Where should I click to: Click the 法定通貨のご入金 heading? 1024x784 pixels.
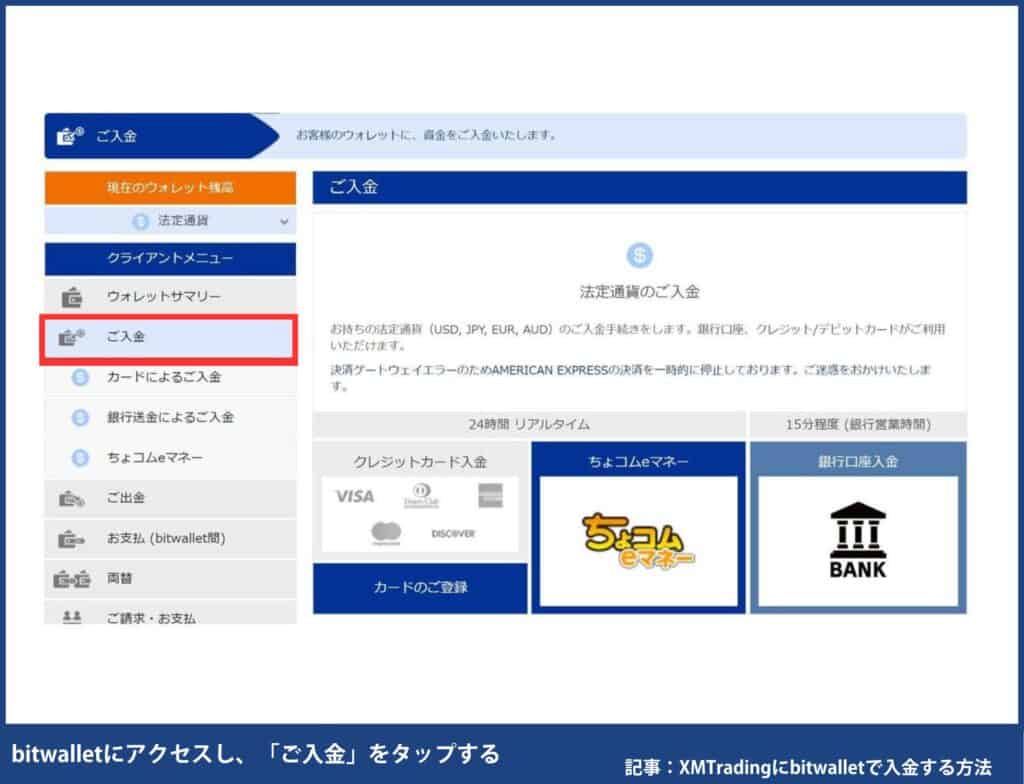[639, 292]
